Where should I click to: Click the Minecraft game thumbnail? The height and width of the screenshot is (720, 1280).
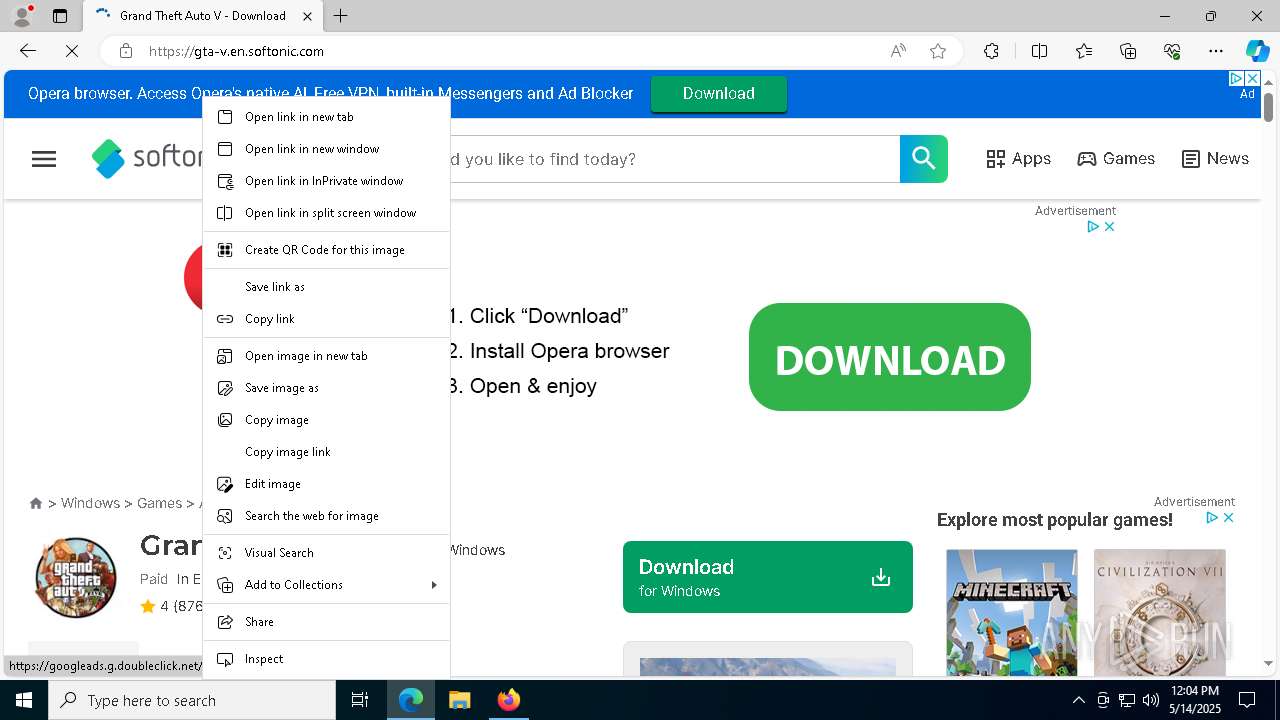click(x=1012, y=612)
